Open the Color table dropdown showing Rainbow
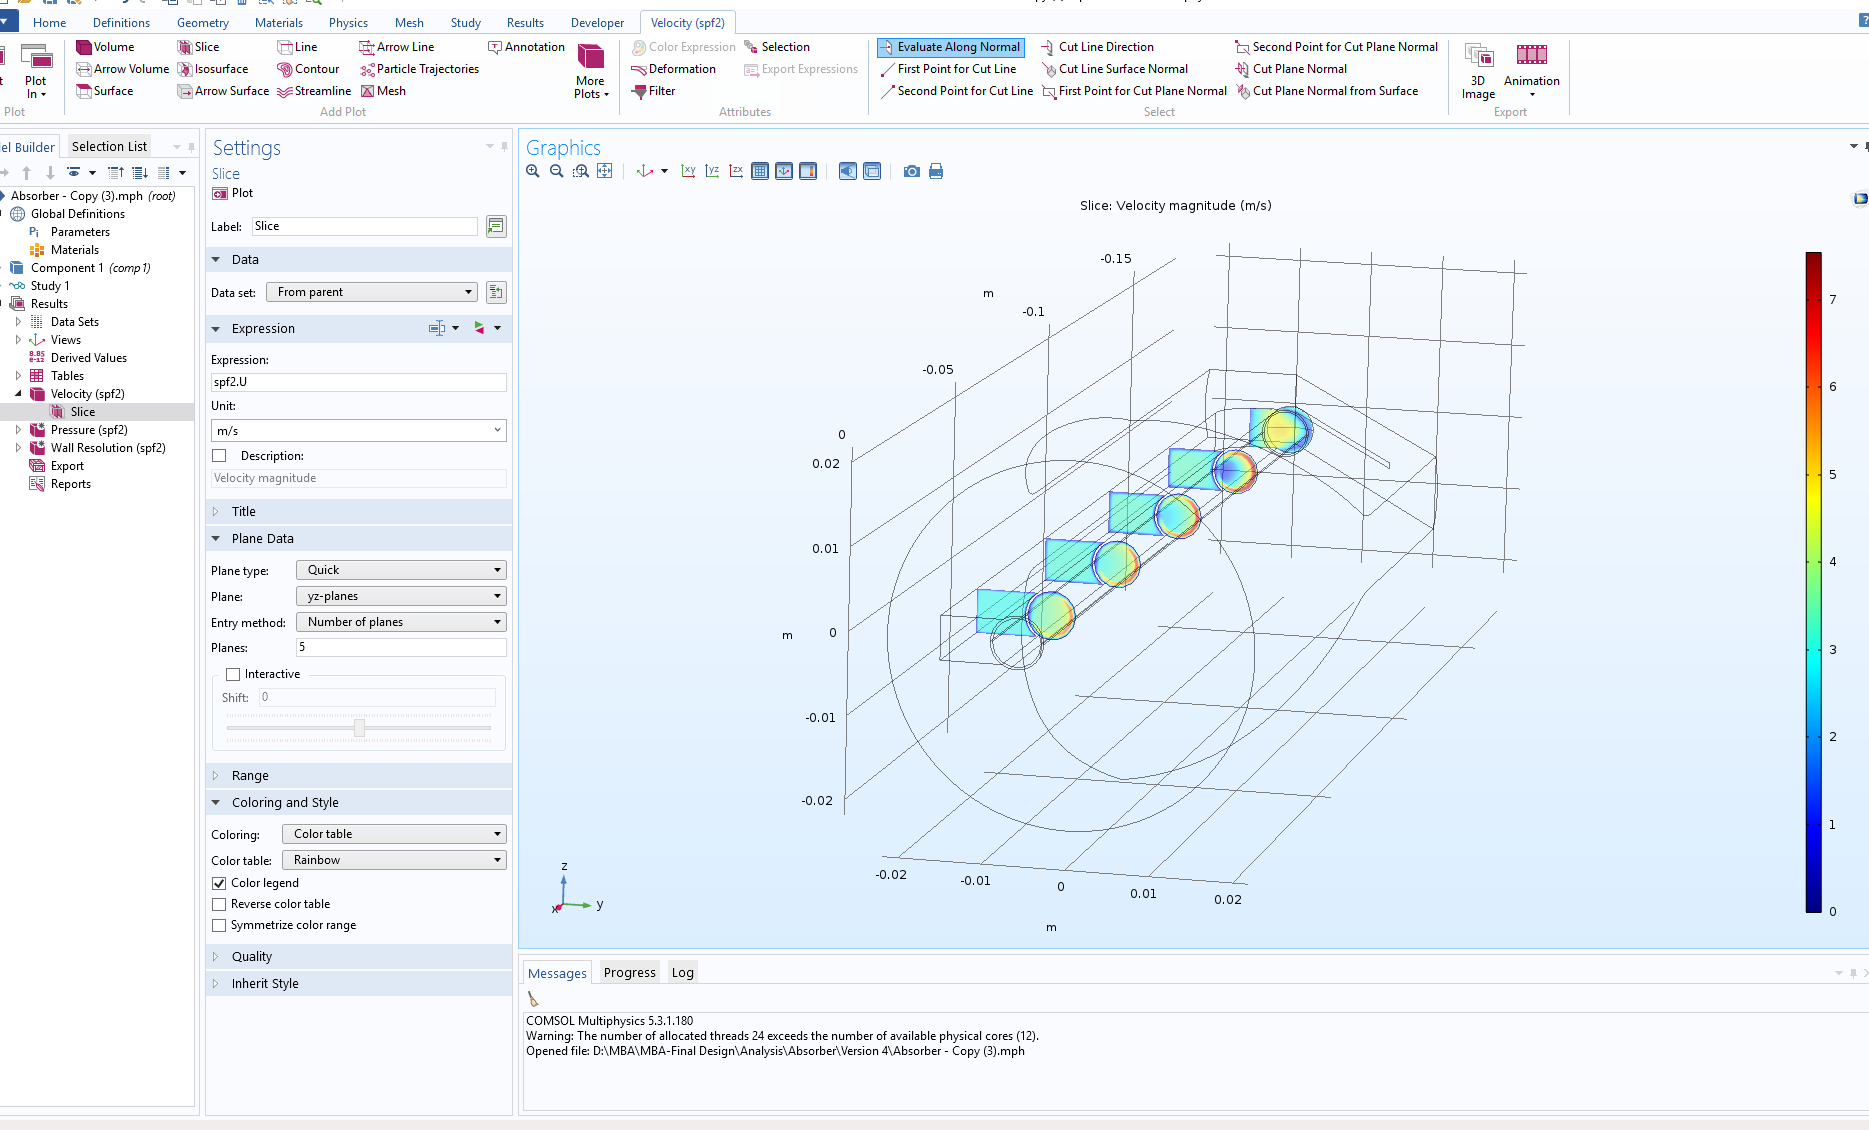This screenshot has height=1130, width=1869. point(395,860)
